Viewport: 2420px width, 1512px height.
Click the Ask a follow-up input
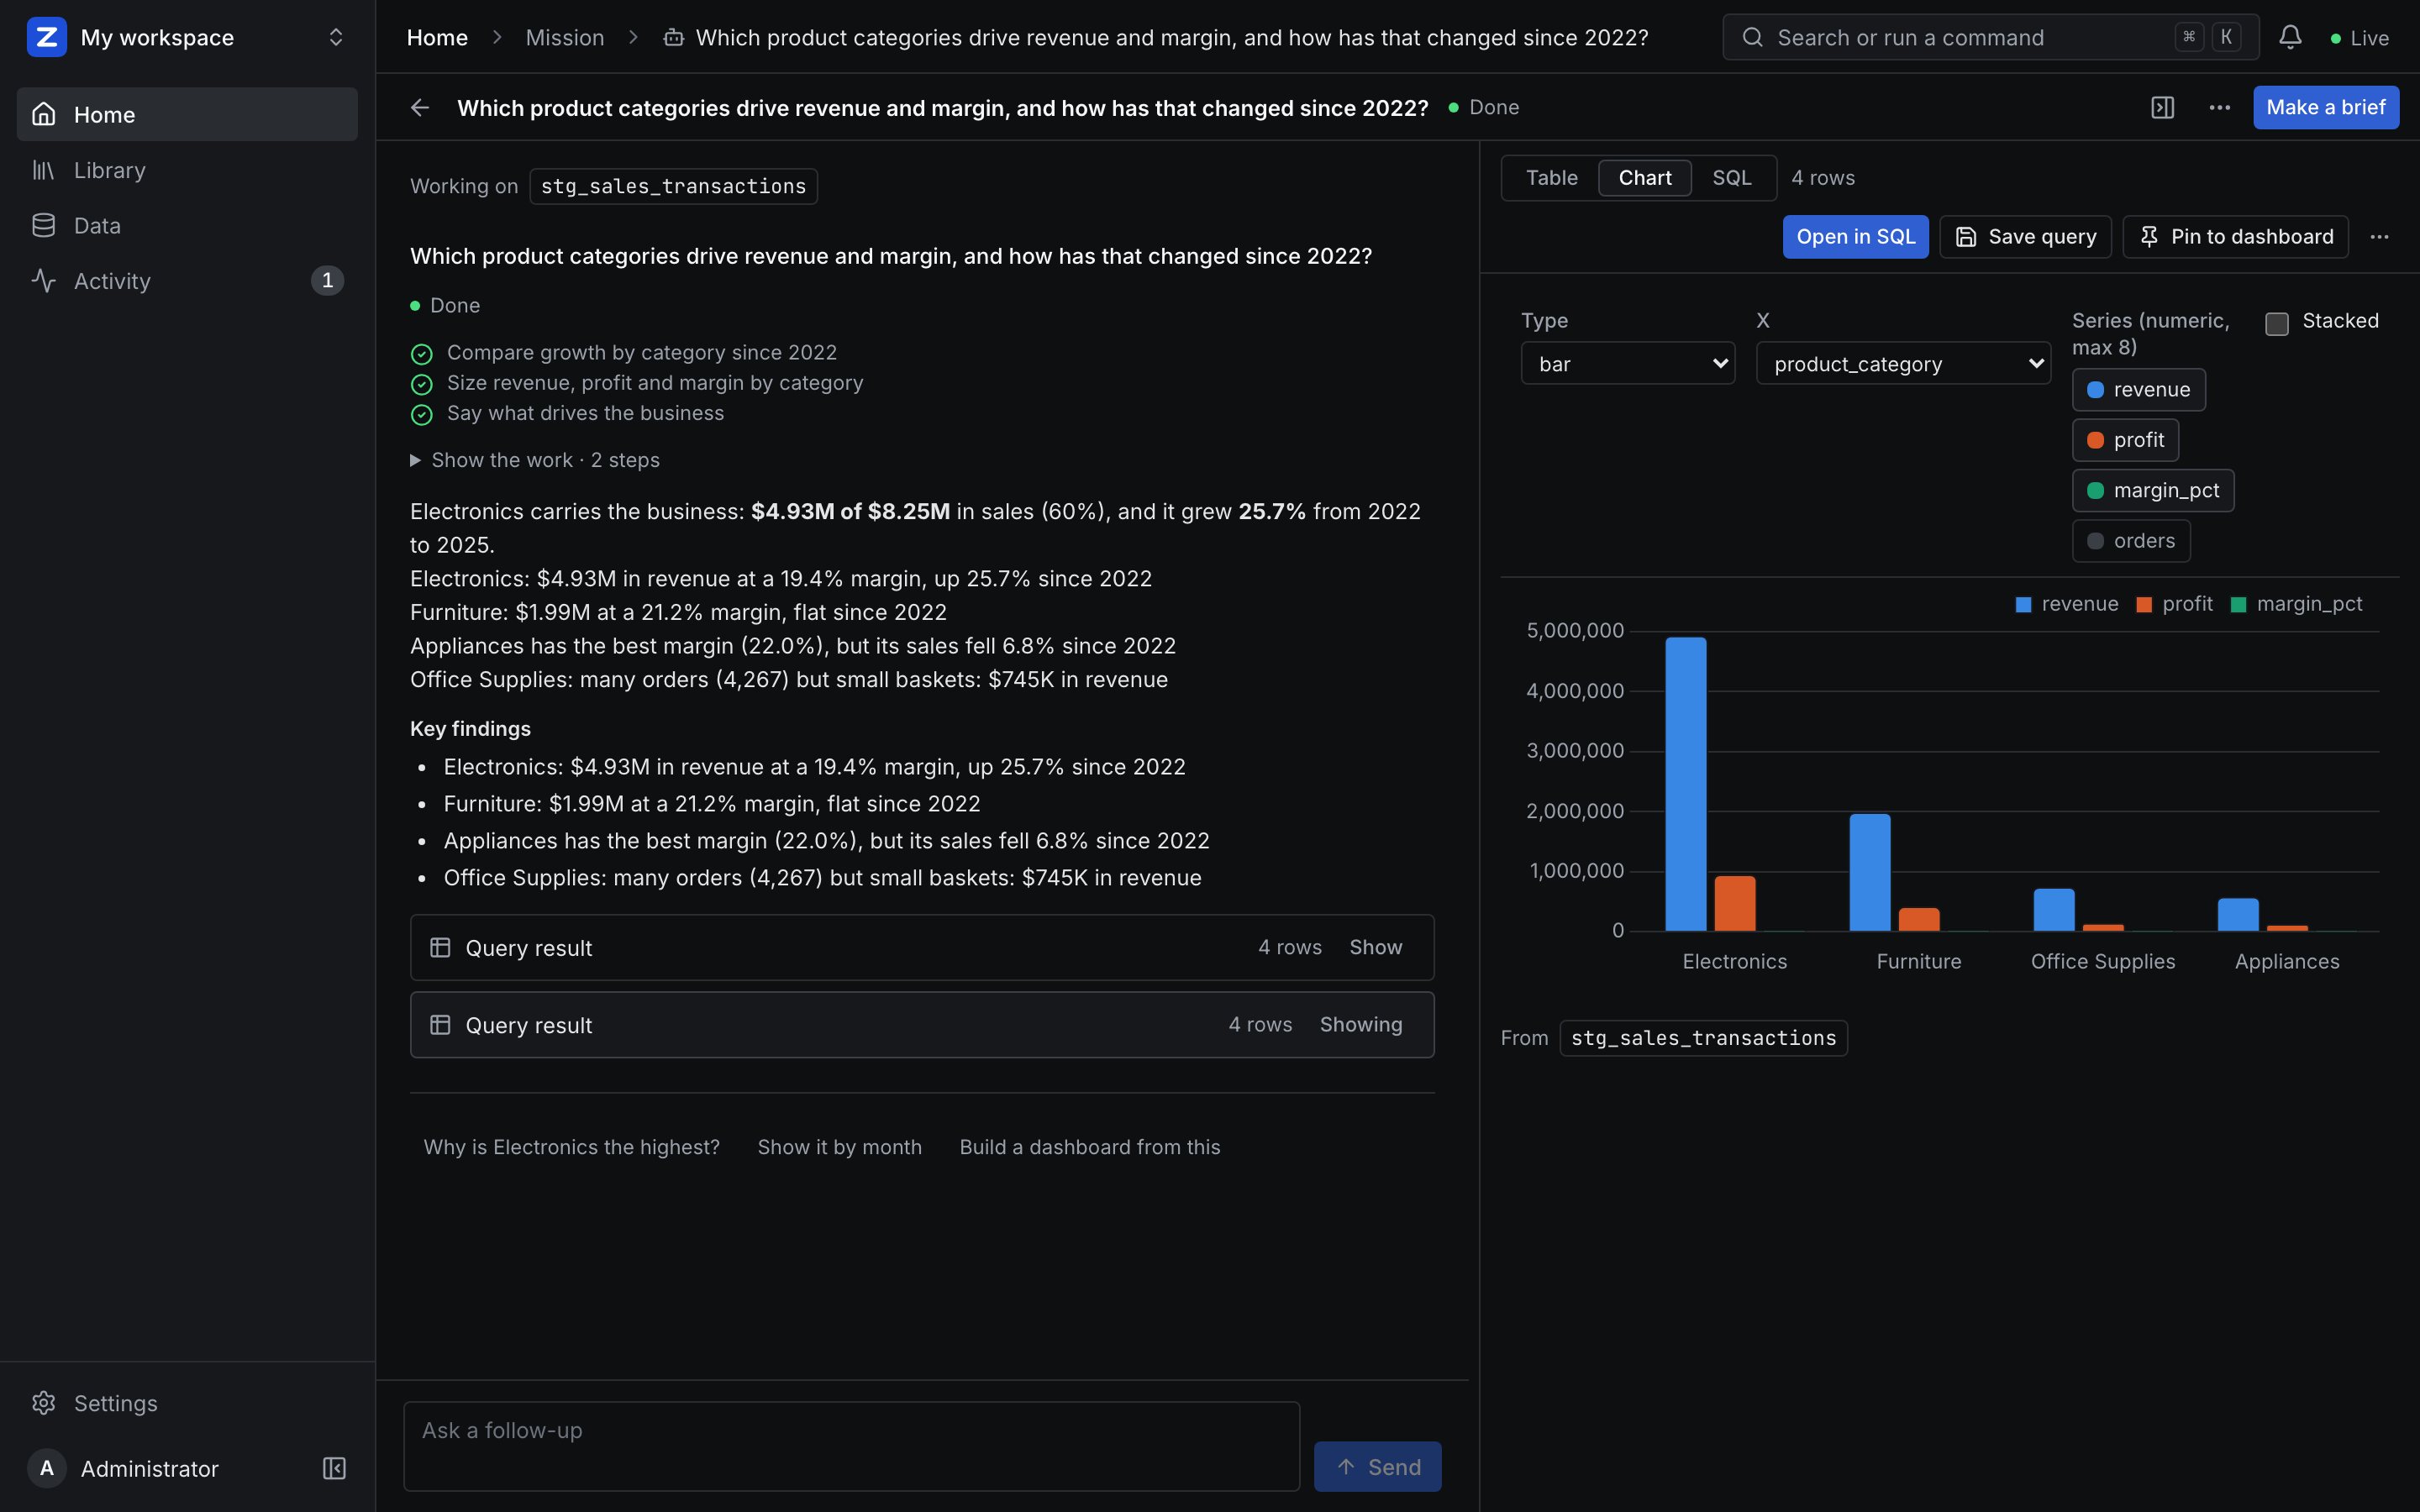851,1446
